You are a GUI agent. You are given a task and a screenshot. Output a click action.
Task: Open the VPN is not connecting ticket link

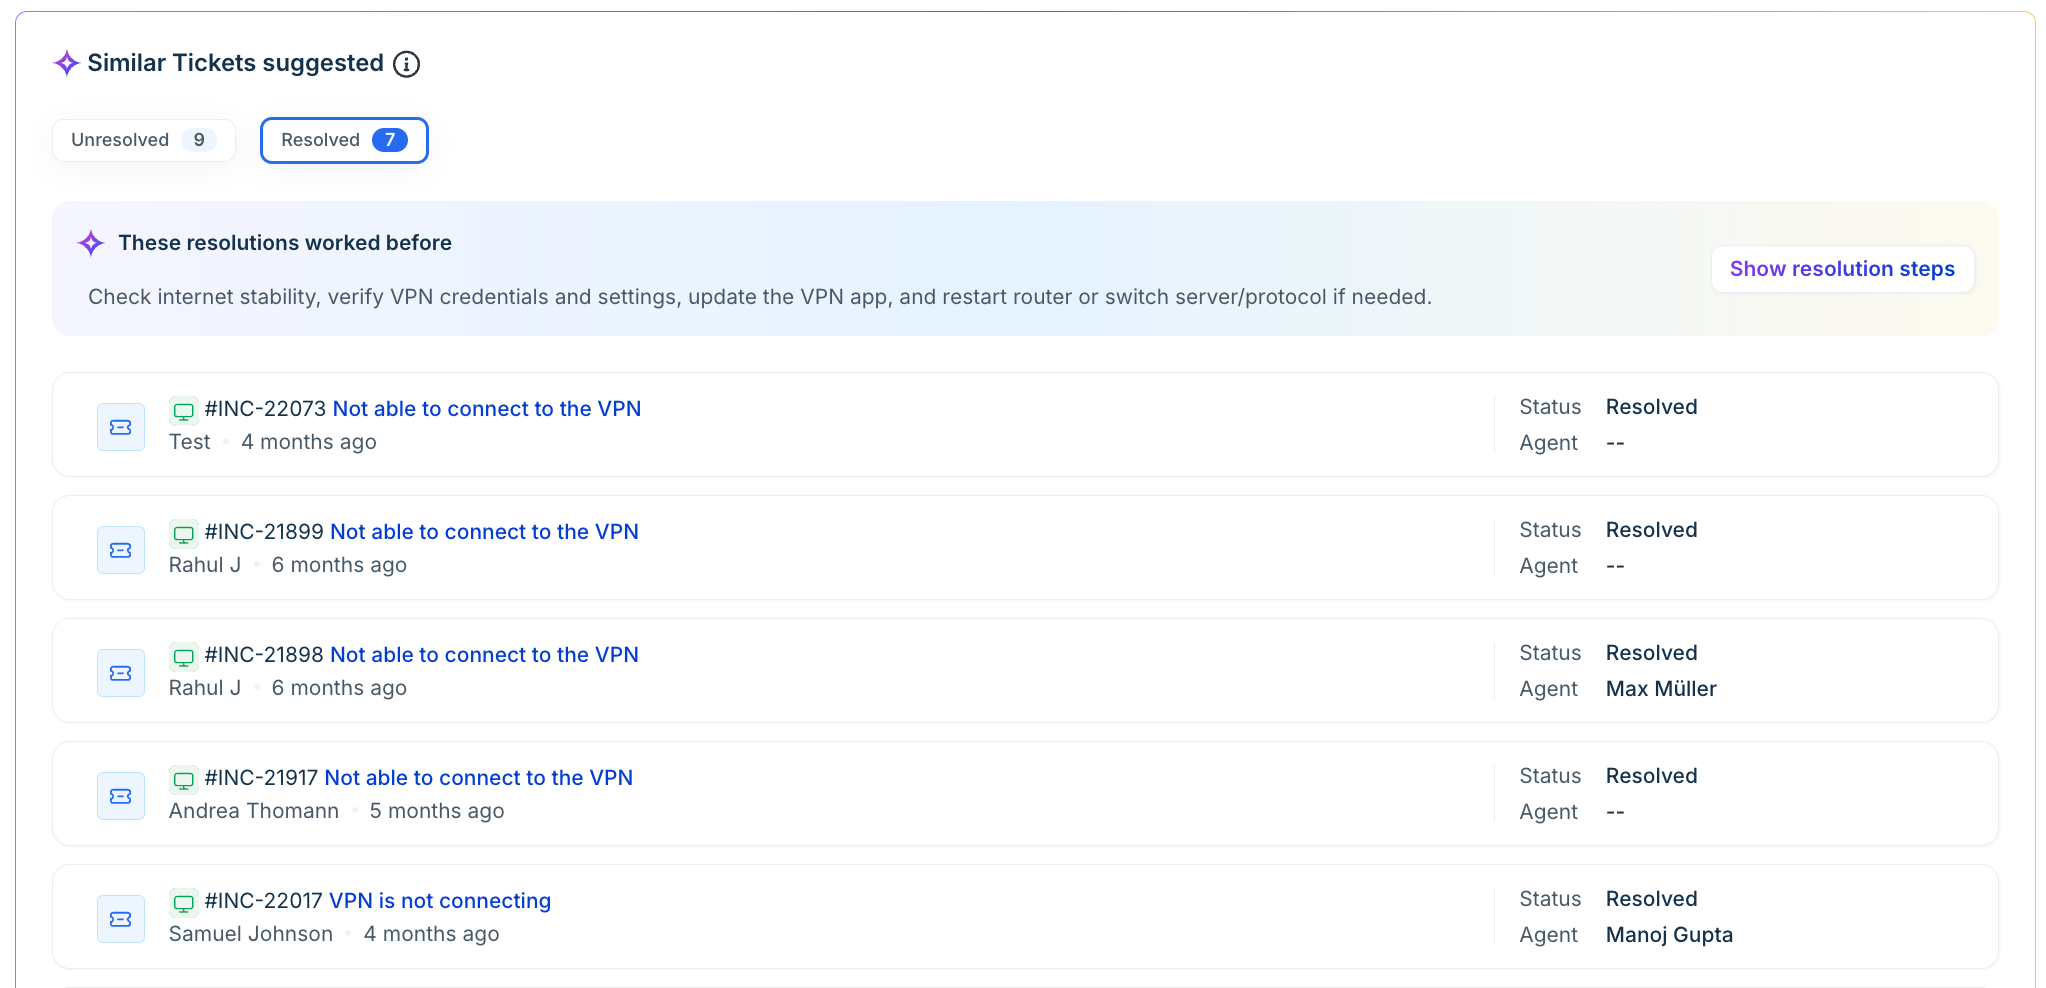[x=440, y=901]
